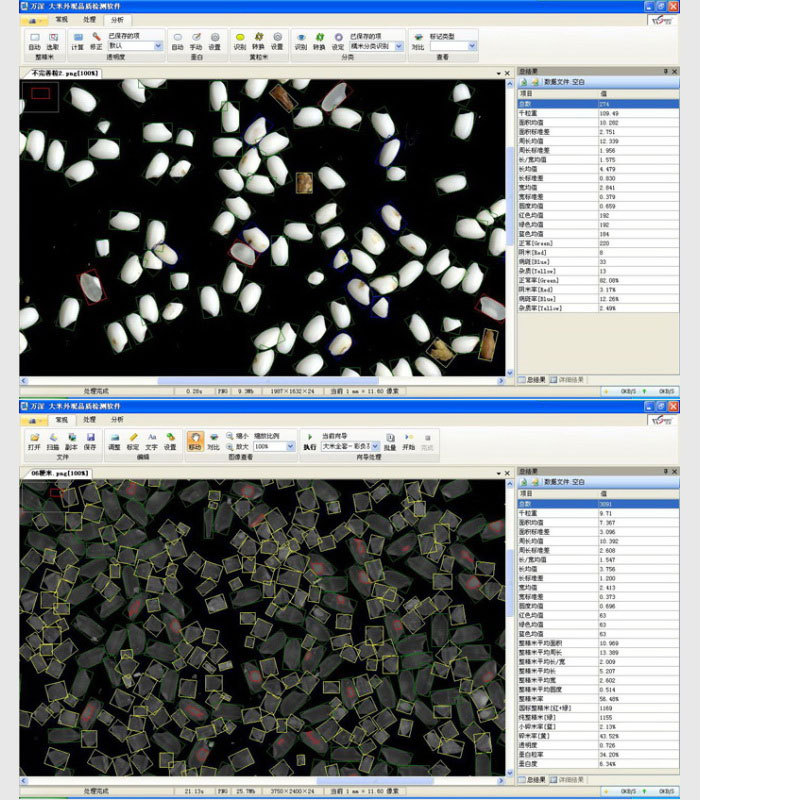Switch to 处理 tab in bottom window
The height and width of the screenshot is (800, 800).
[x=89, y=419]
